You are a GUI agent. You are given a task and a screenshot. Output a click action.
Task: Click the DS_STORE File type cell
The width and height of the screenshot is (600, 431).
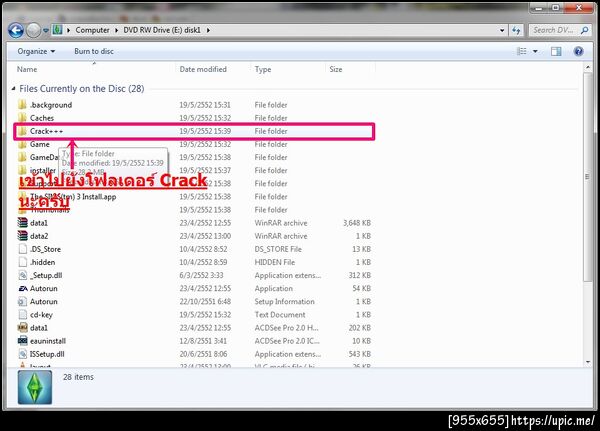(x=278, y=249)
